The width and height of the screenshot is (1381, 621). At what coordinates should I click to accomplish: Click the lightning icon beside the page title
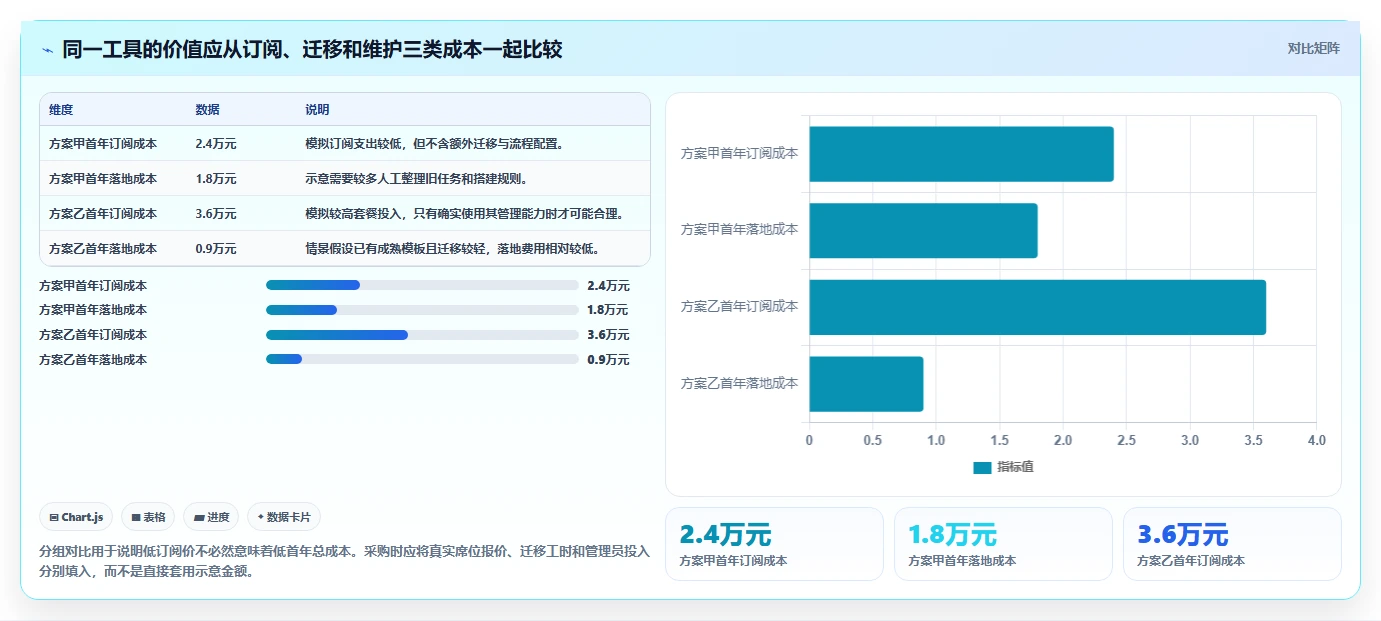(x=47, y=50)
